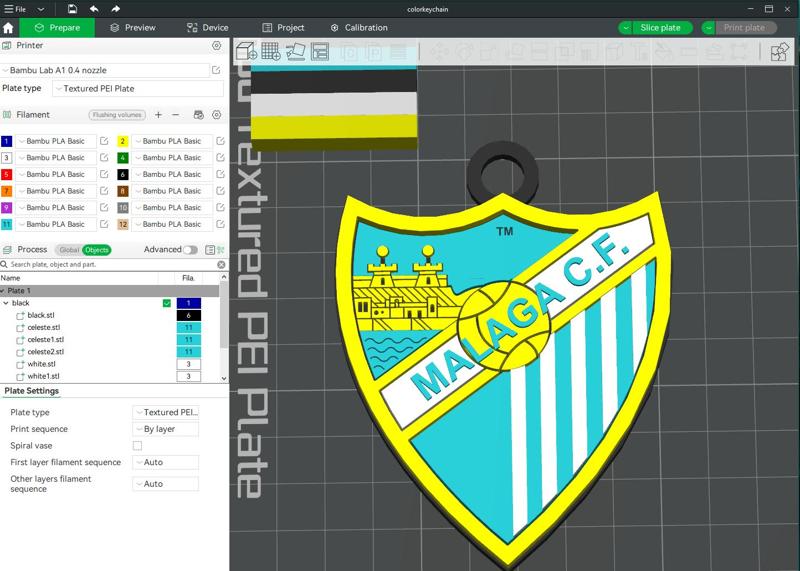
Task: Edit filament 2 preset icon
Action: tap(220, 141)
